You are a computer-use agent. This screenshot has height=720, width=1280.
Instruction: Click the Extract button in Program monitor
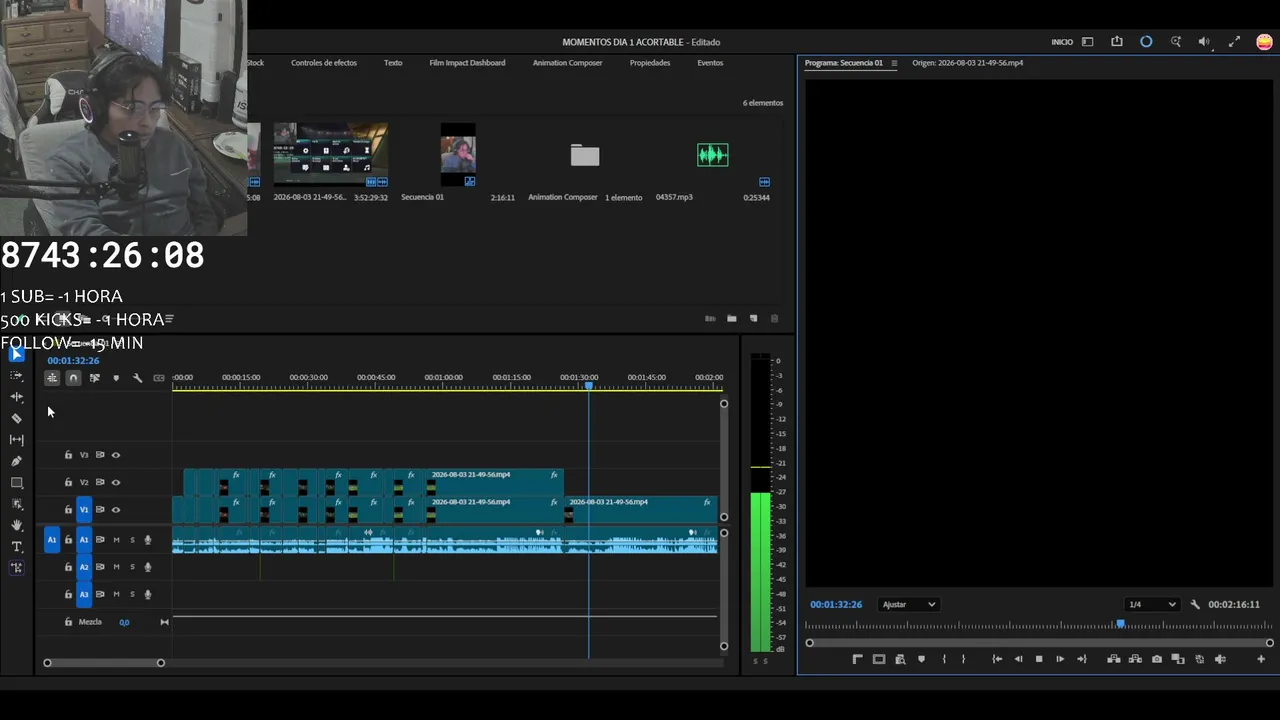coord(1135,659)
